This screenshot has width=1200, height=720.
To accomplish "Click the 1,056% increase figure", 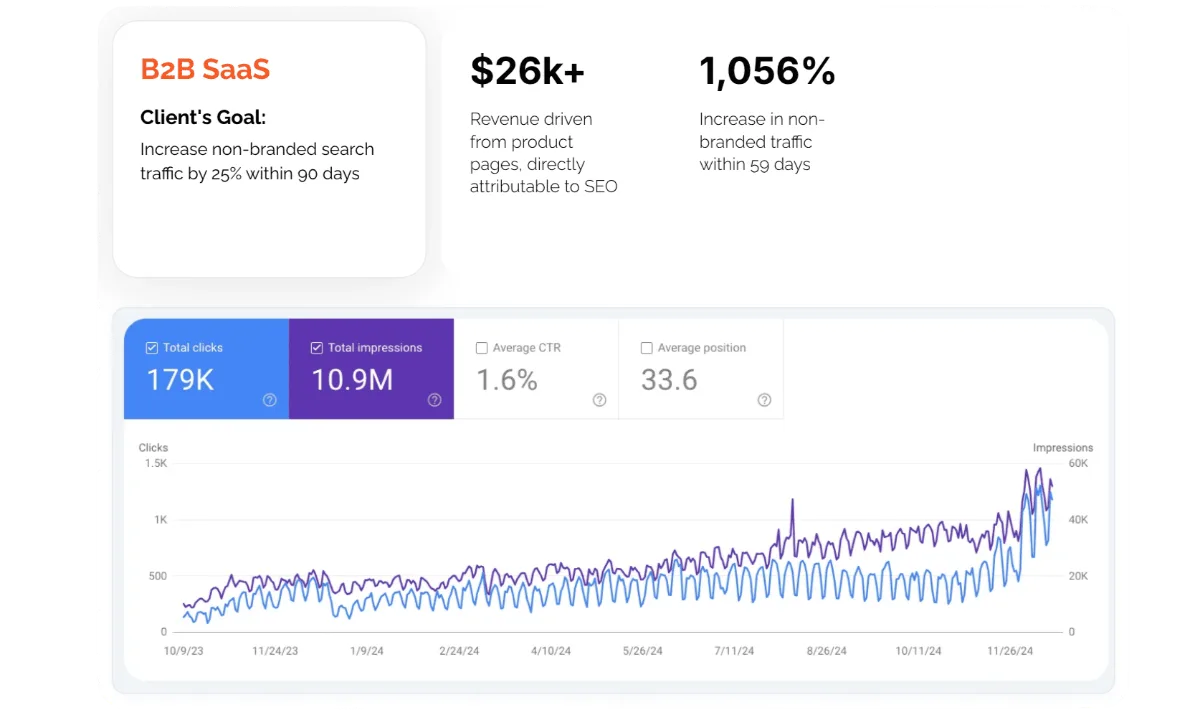I will point(767,71).
